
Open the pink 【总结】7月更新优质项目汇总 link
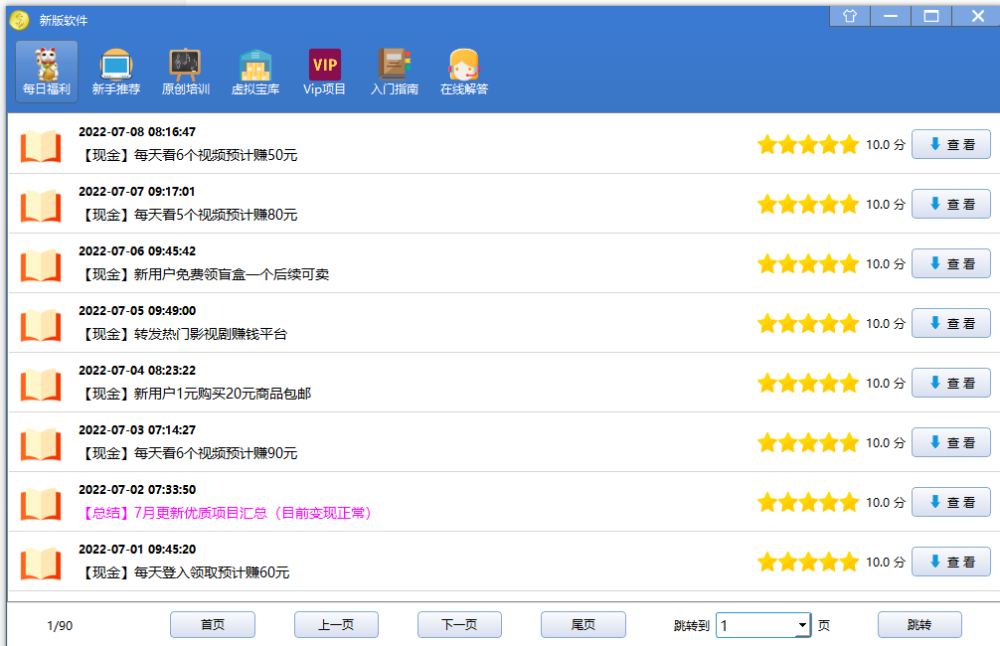click(x=226, y=513)
